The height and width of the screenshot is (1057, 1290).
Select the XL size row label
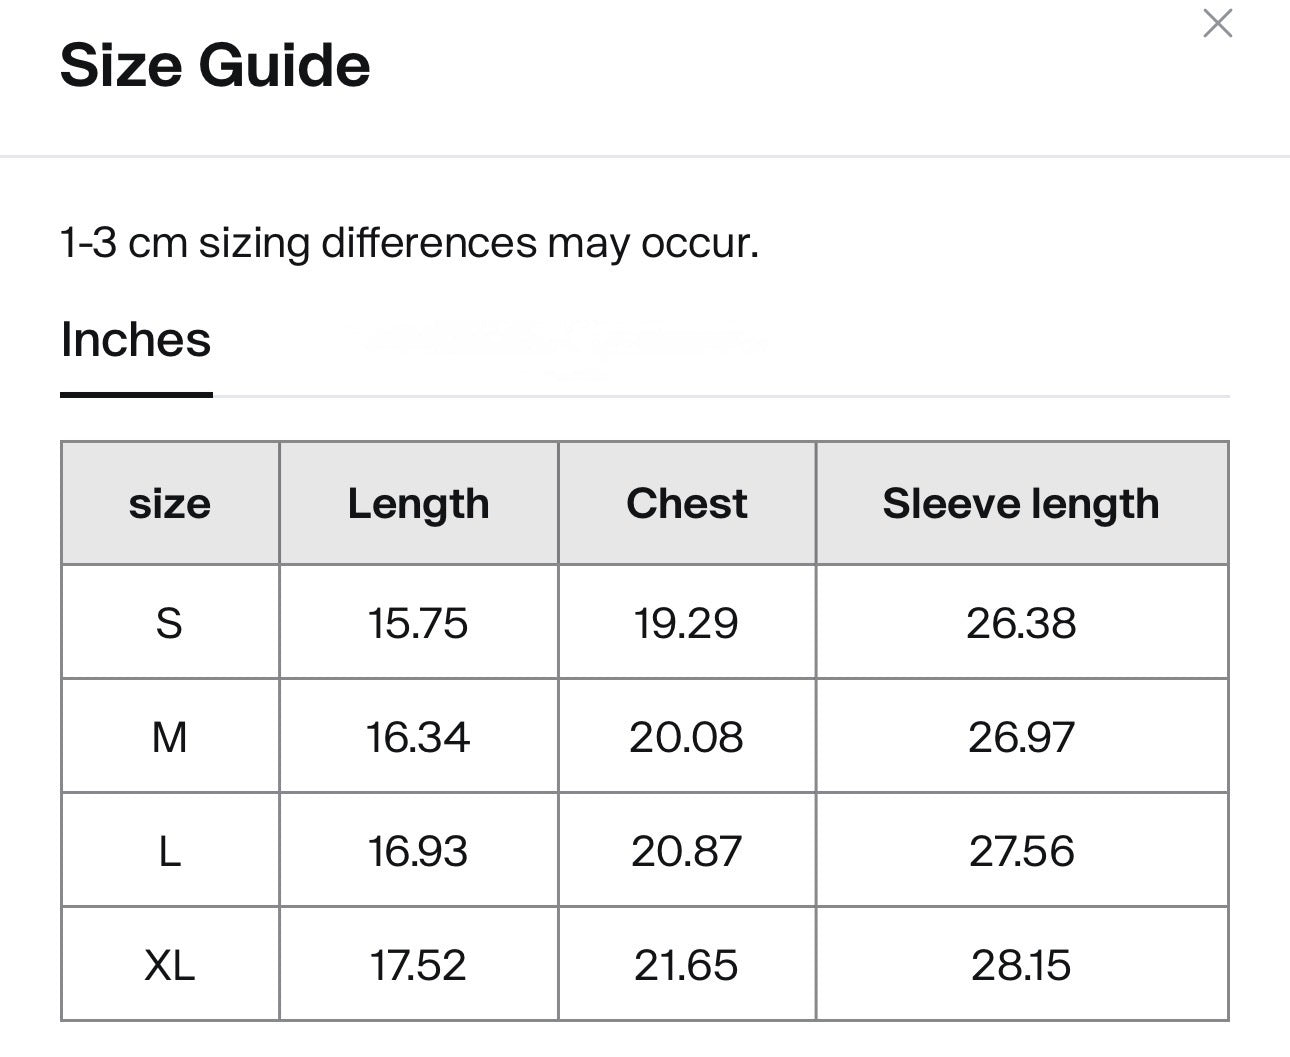(170, 965)
